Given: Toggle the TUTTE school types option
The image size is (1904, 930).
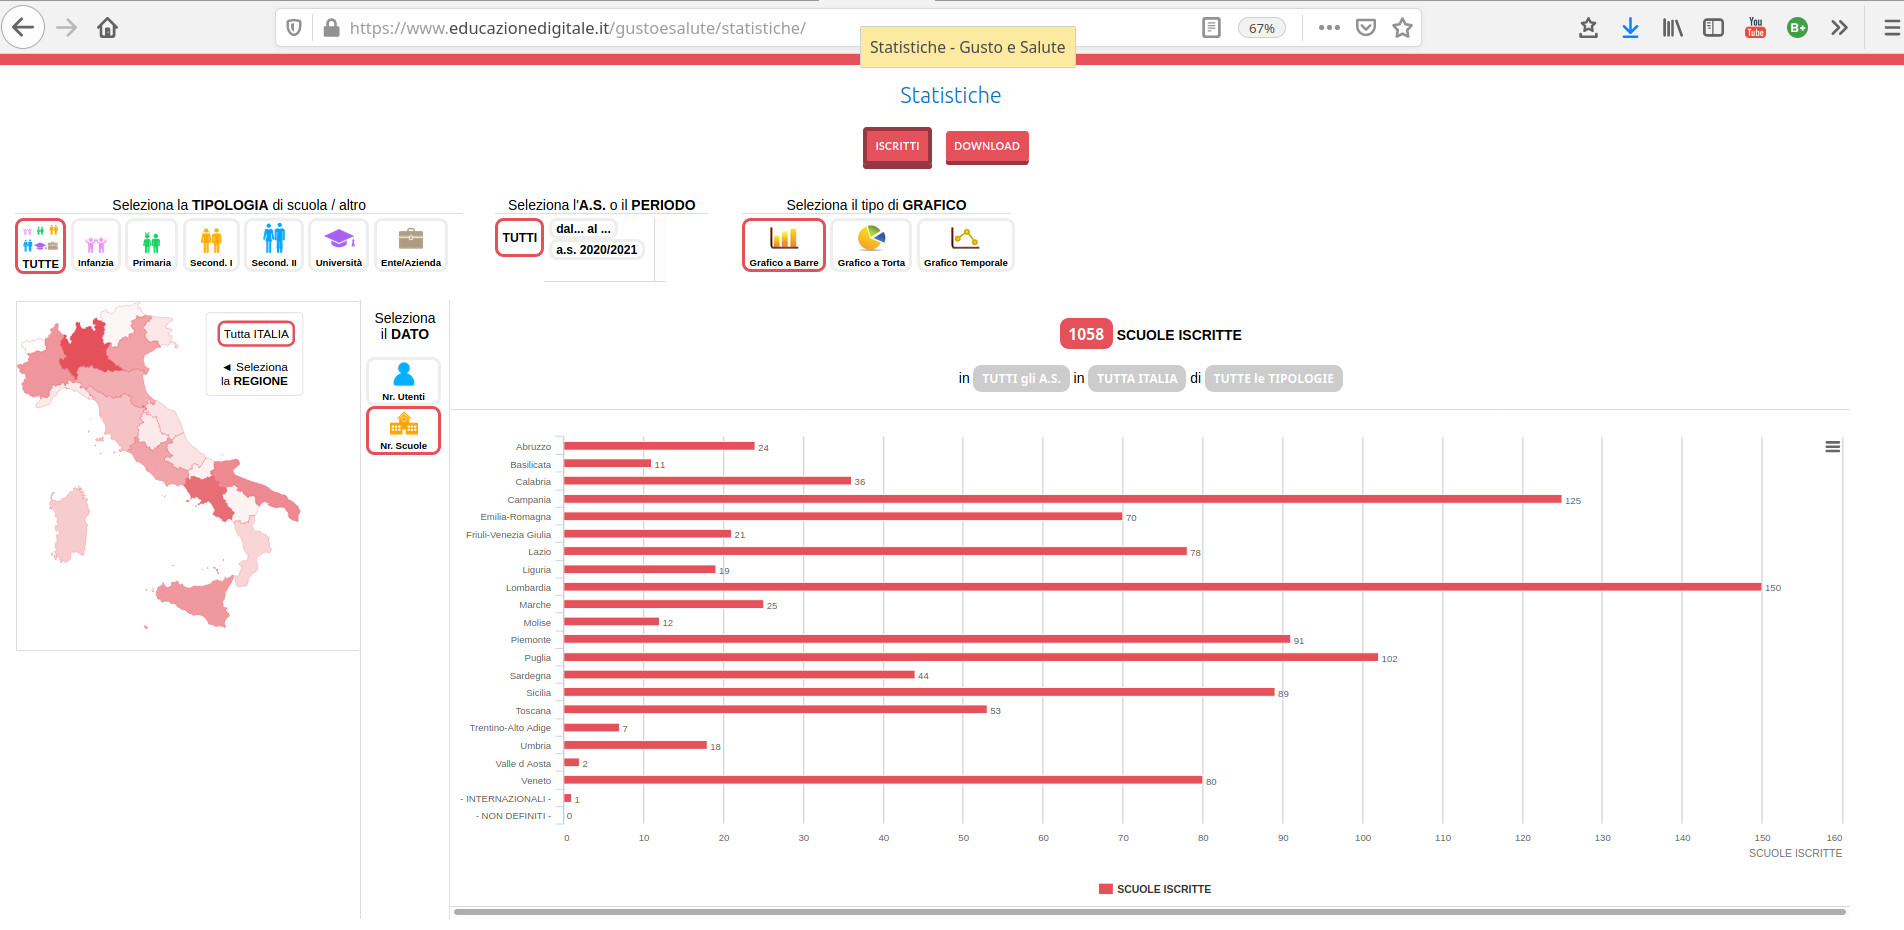Looking at the screenshot, I should coord(41,246).
